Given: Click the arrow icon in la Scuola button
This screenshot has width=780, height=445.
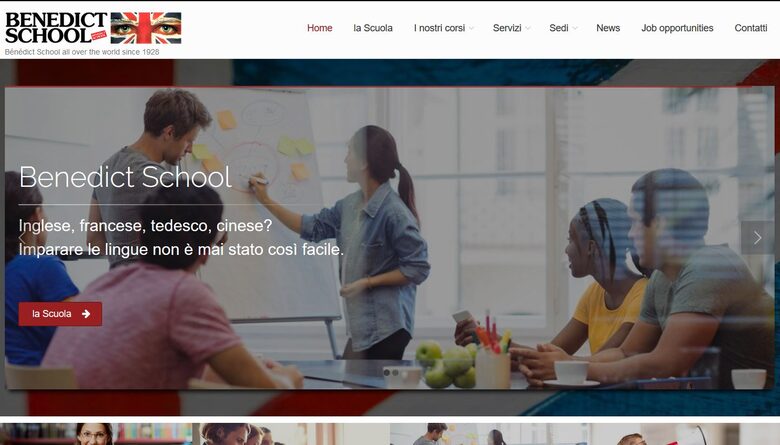Looking at the screenshot, I should click(x=86, y=314).
